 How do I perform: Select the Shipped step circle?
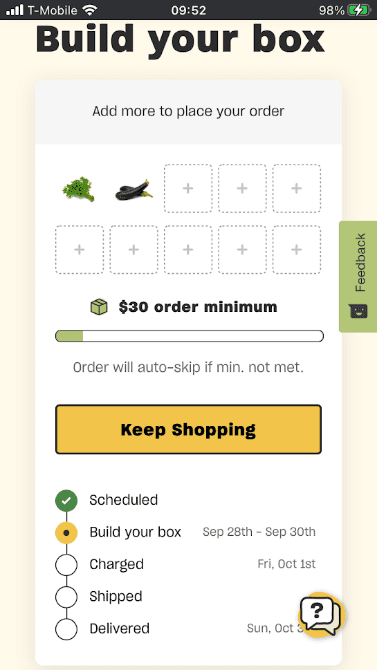66,597
